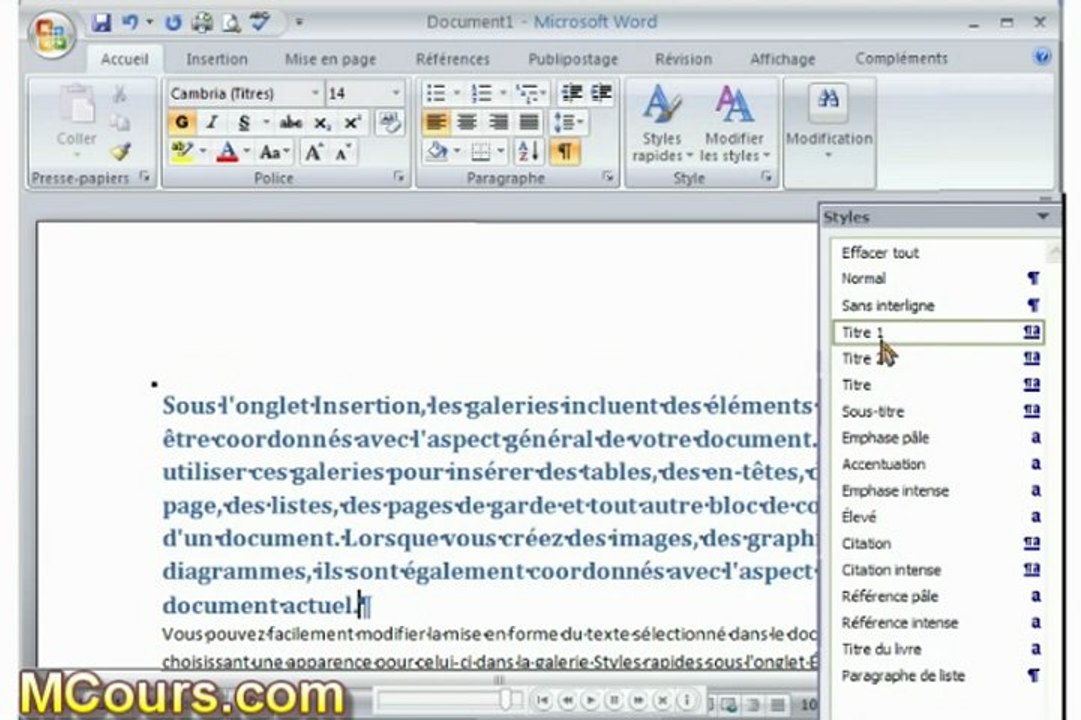
Task: Open line spacing options
Action: (x=569, y=123)
